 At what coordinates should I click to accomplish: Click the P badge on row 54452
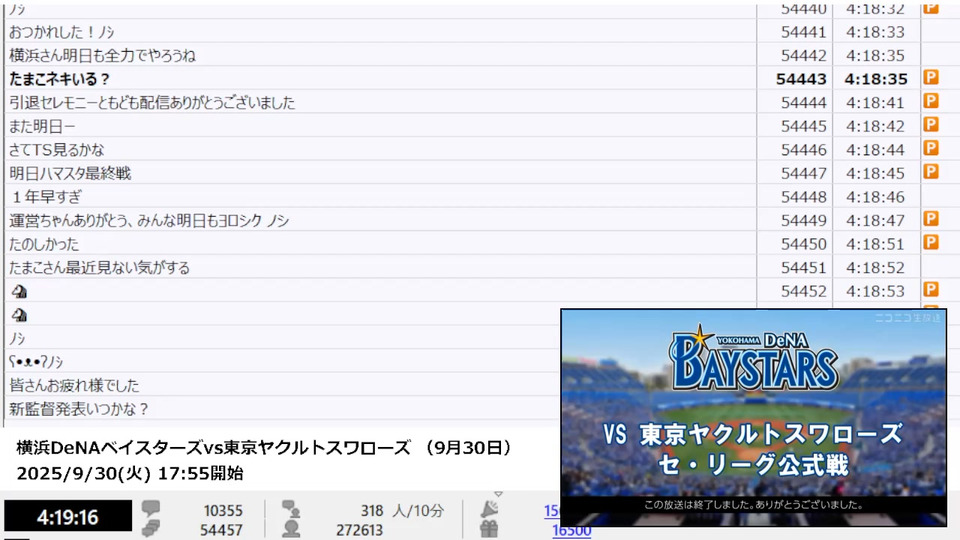931,290
